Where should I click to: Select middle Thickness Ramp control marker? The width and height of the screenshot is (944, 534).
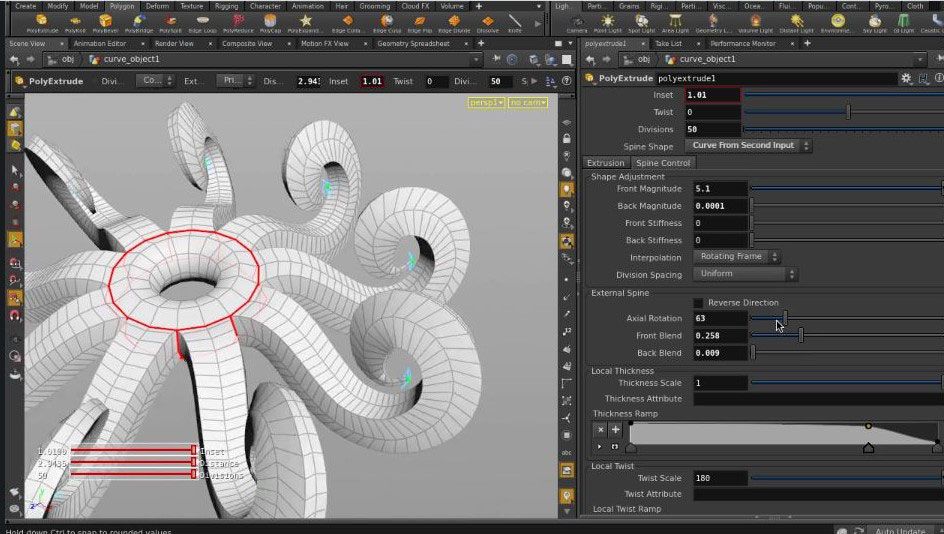pyautogui.click(x=868, y=448)
